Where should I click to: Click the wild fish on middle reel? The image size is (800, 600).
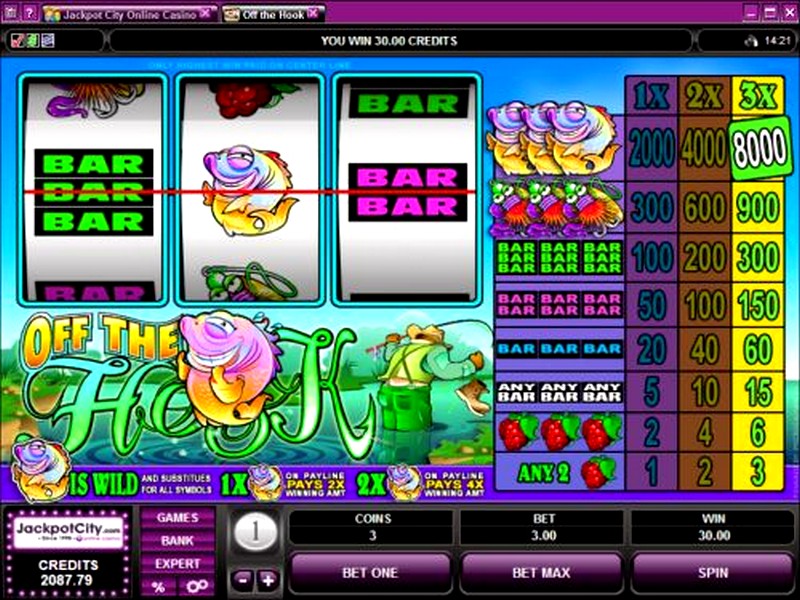coord(248,191)
